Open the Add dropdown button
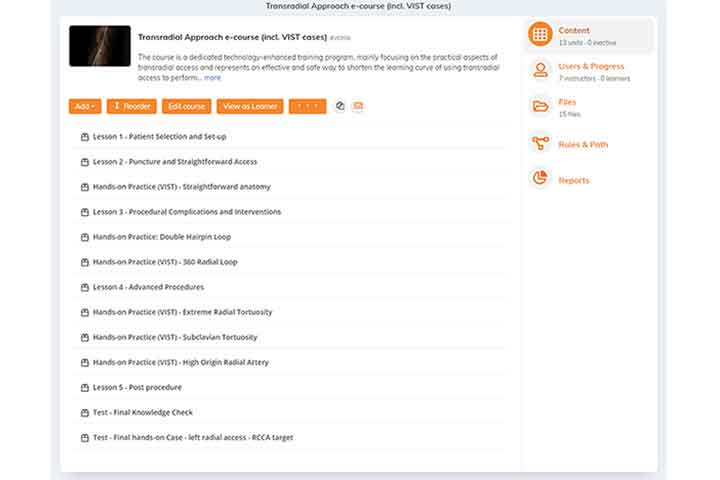Screen dimensions: 720x480 click(x=85, y=106)
